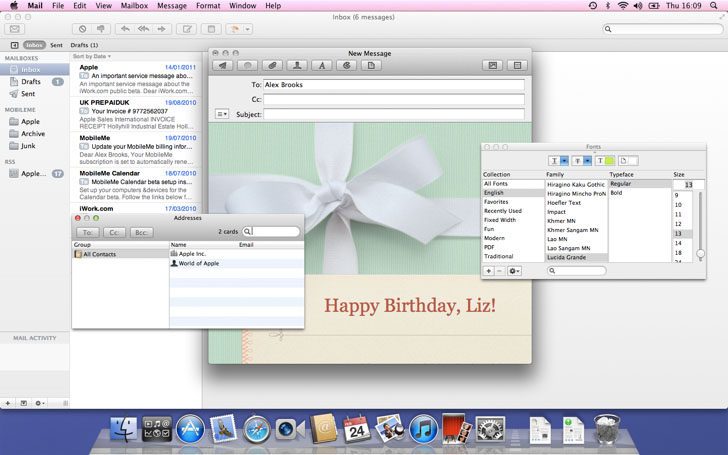Open the Colors wheel icon in New Message
This screenshot has width=728, height=455.
(346, 65)
